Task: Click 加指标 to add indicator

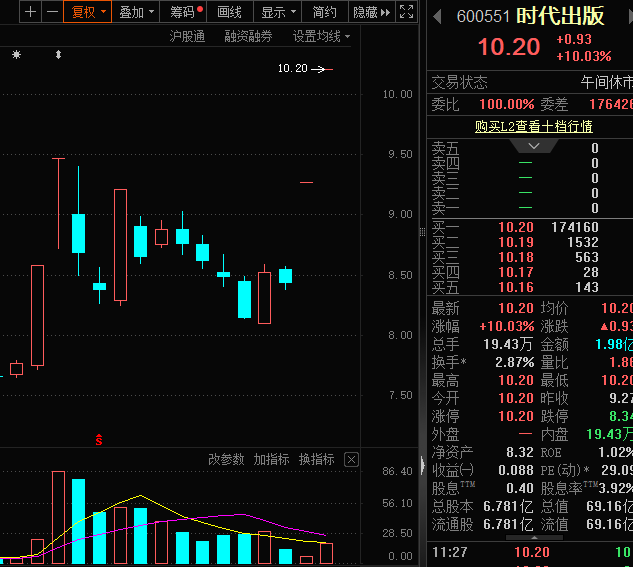Action: [271, 459]
